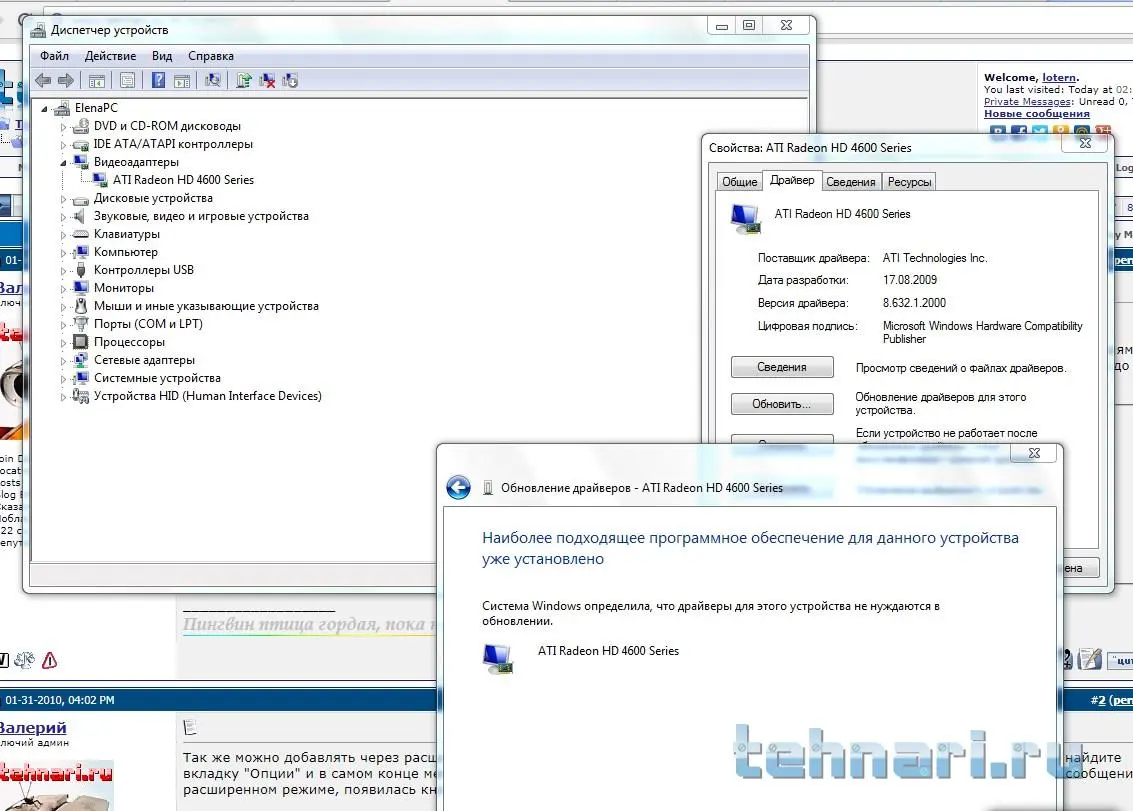Collapse the ElenaPC root node
Image resolution: width=1133 pixels, height=811 pixels.
coord(45,108)
